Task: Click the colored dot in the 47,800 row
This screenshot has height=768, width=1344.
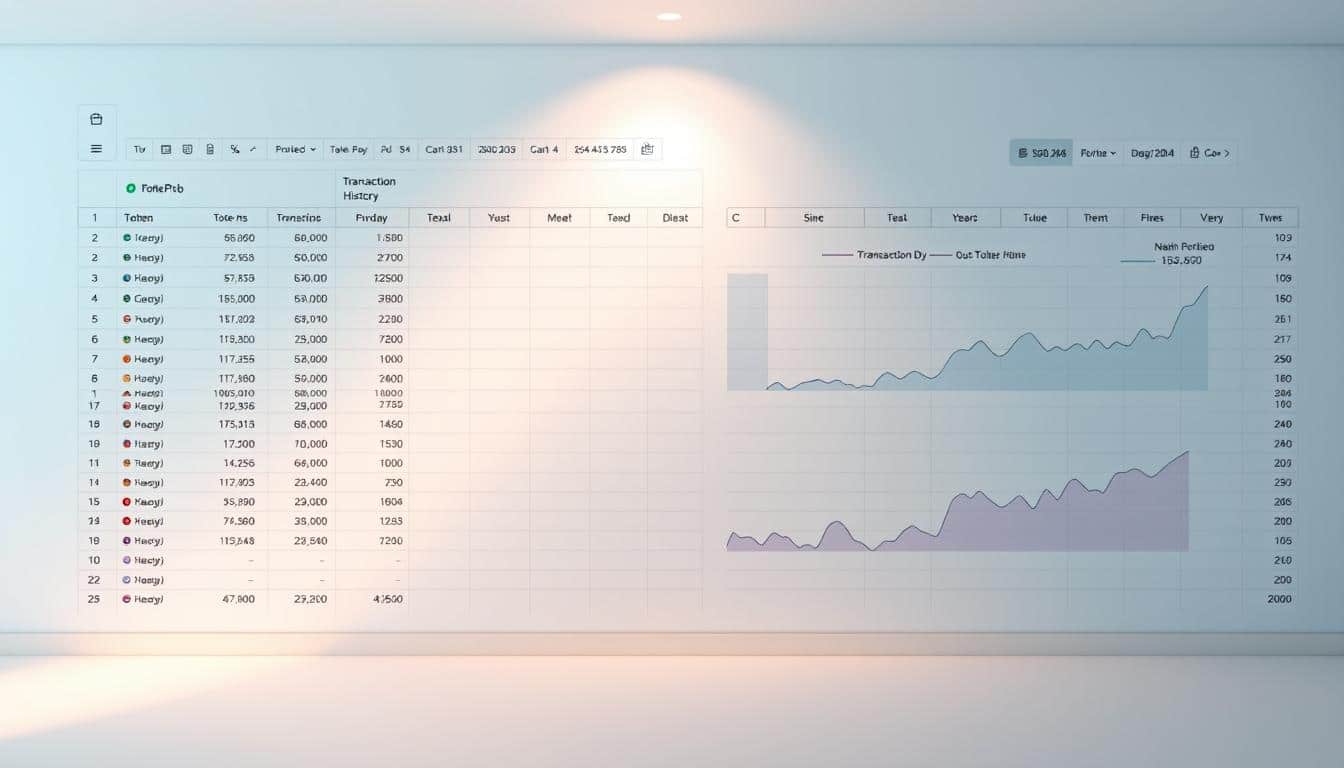Action: pos(127,599)
